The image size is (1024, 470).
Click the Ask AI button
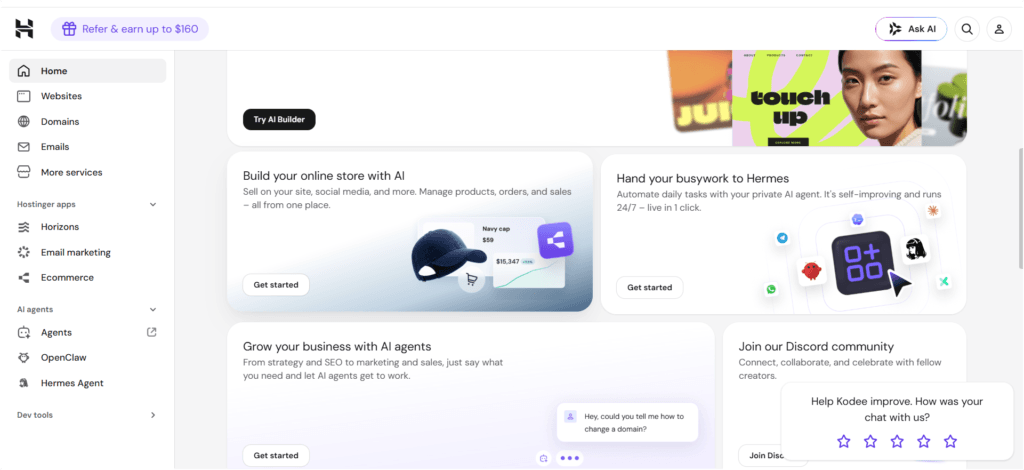(x=911, y=29)
